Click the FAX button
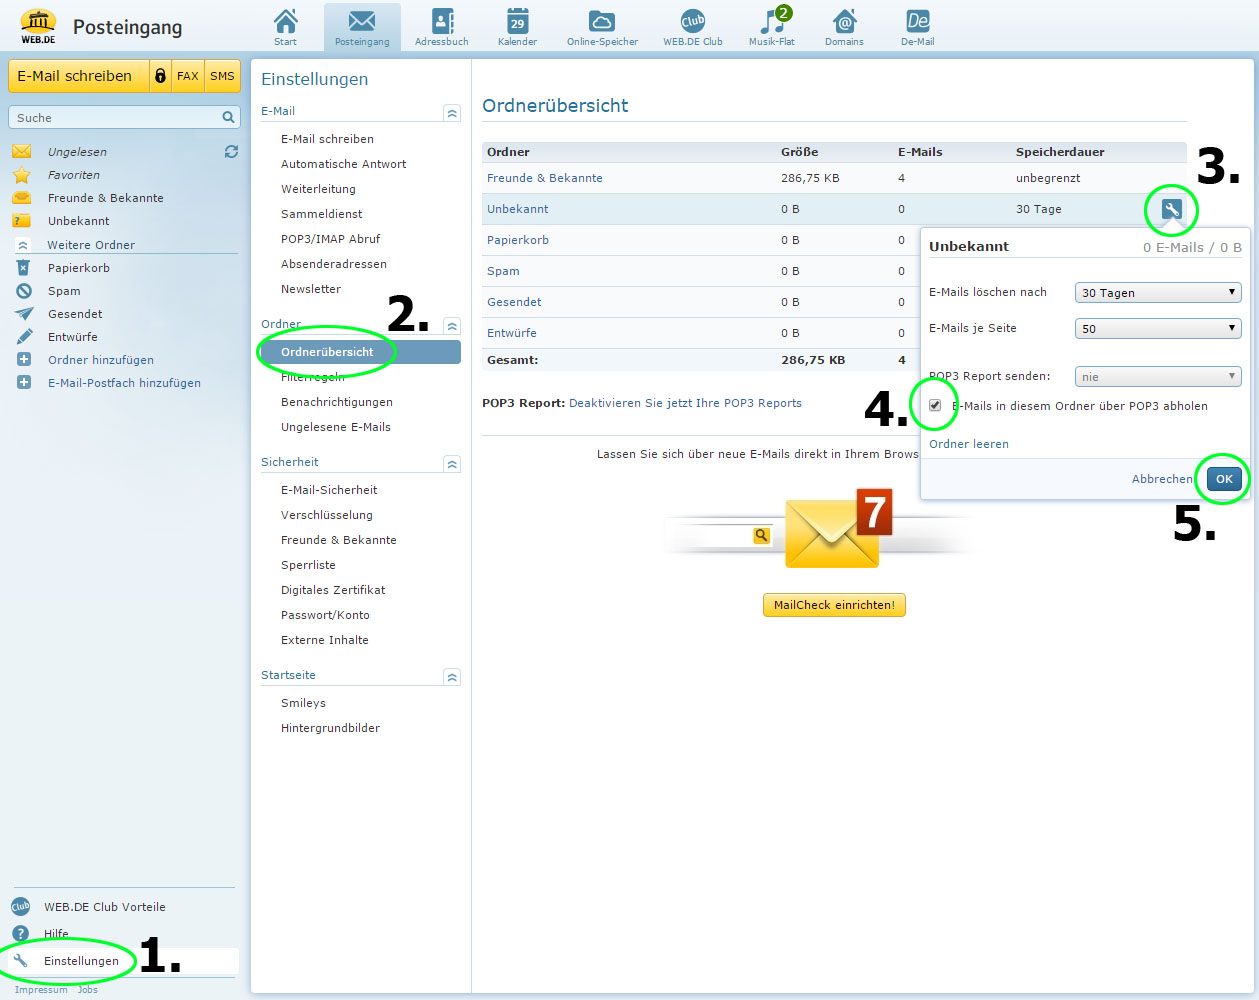Screen dimensions: 1259x1000 (x=188, y=76)
